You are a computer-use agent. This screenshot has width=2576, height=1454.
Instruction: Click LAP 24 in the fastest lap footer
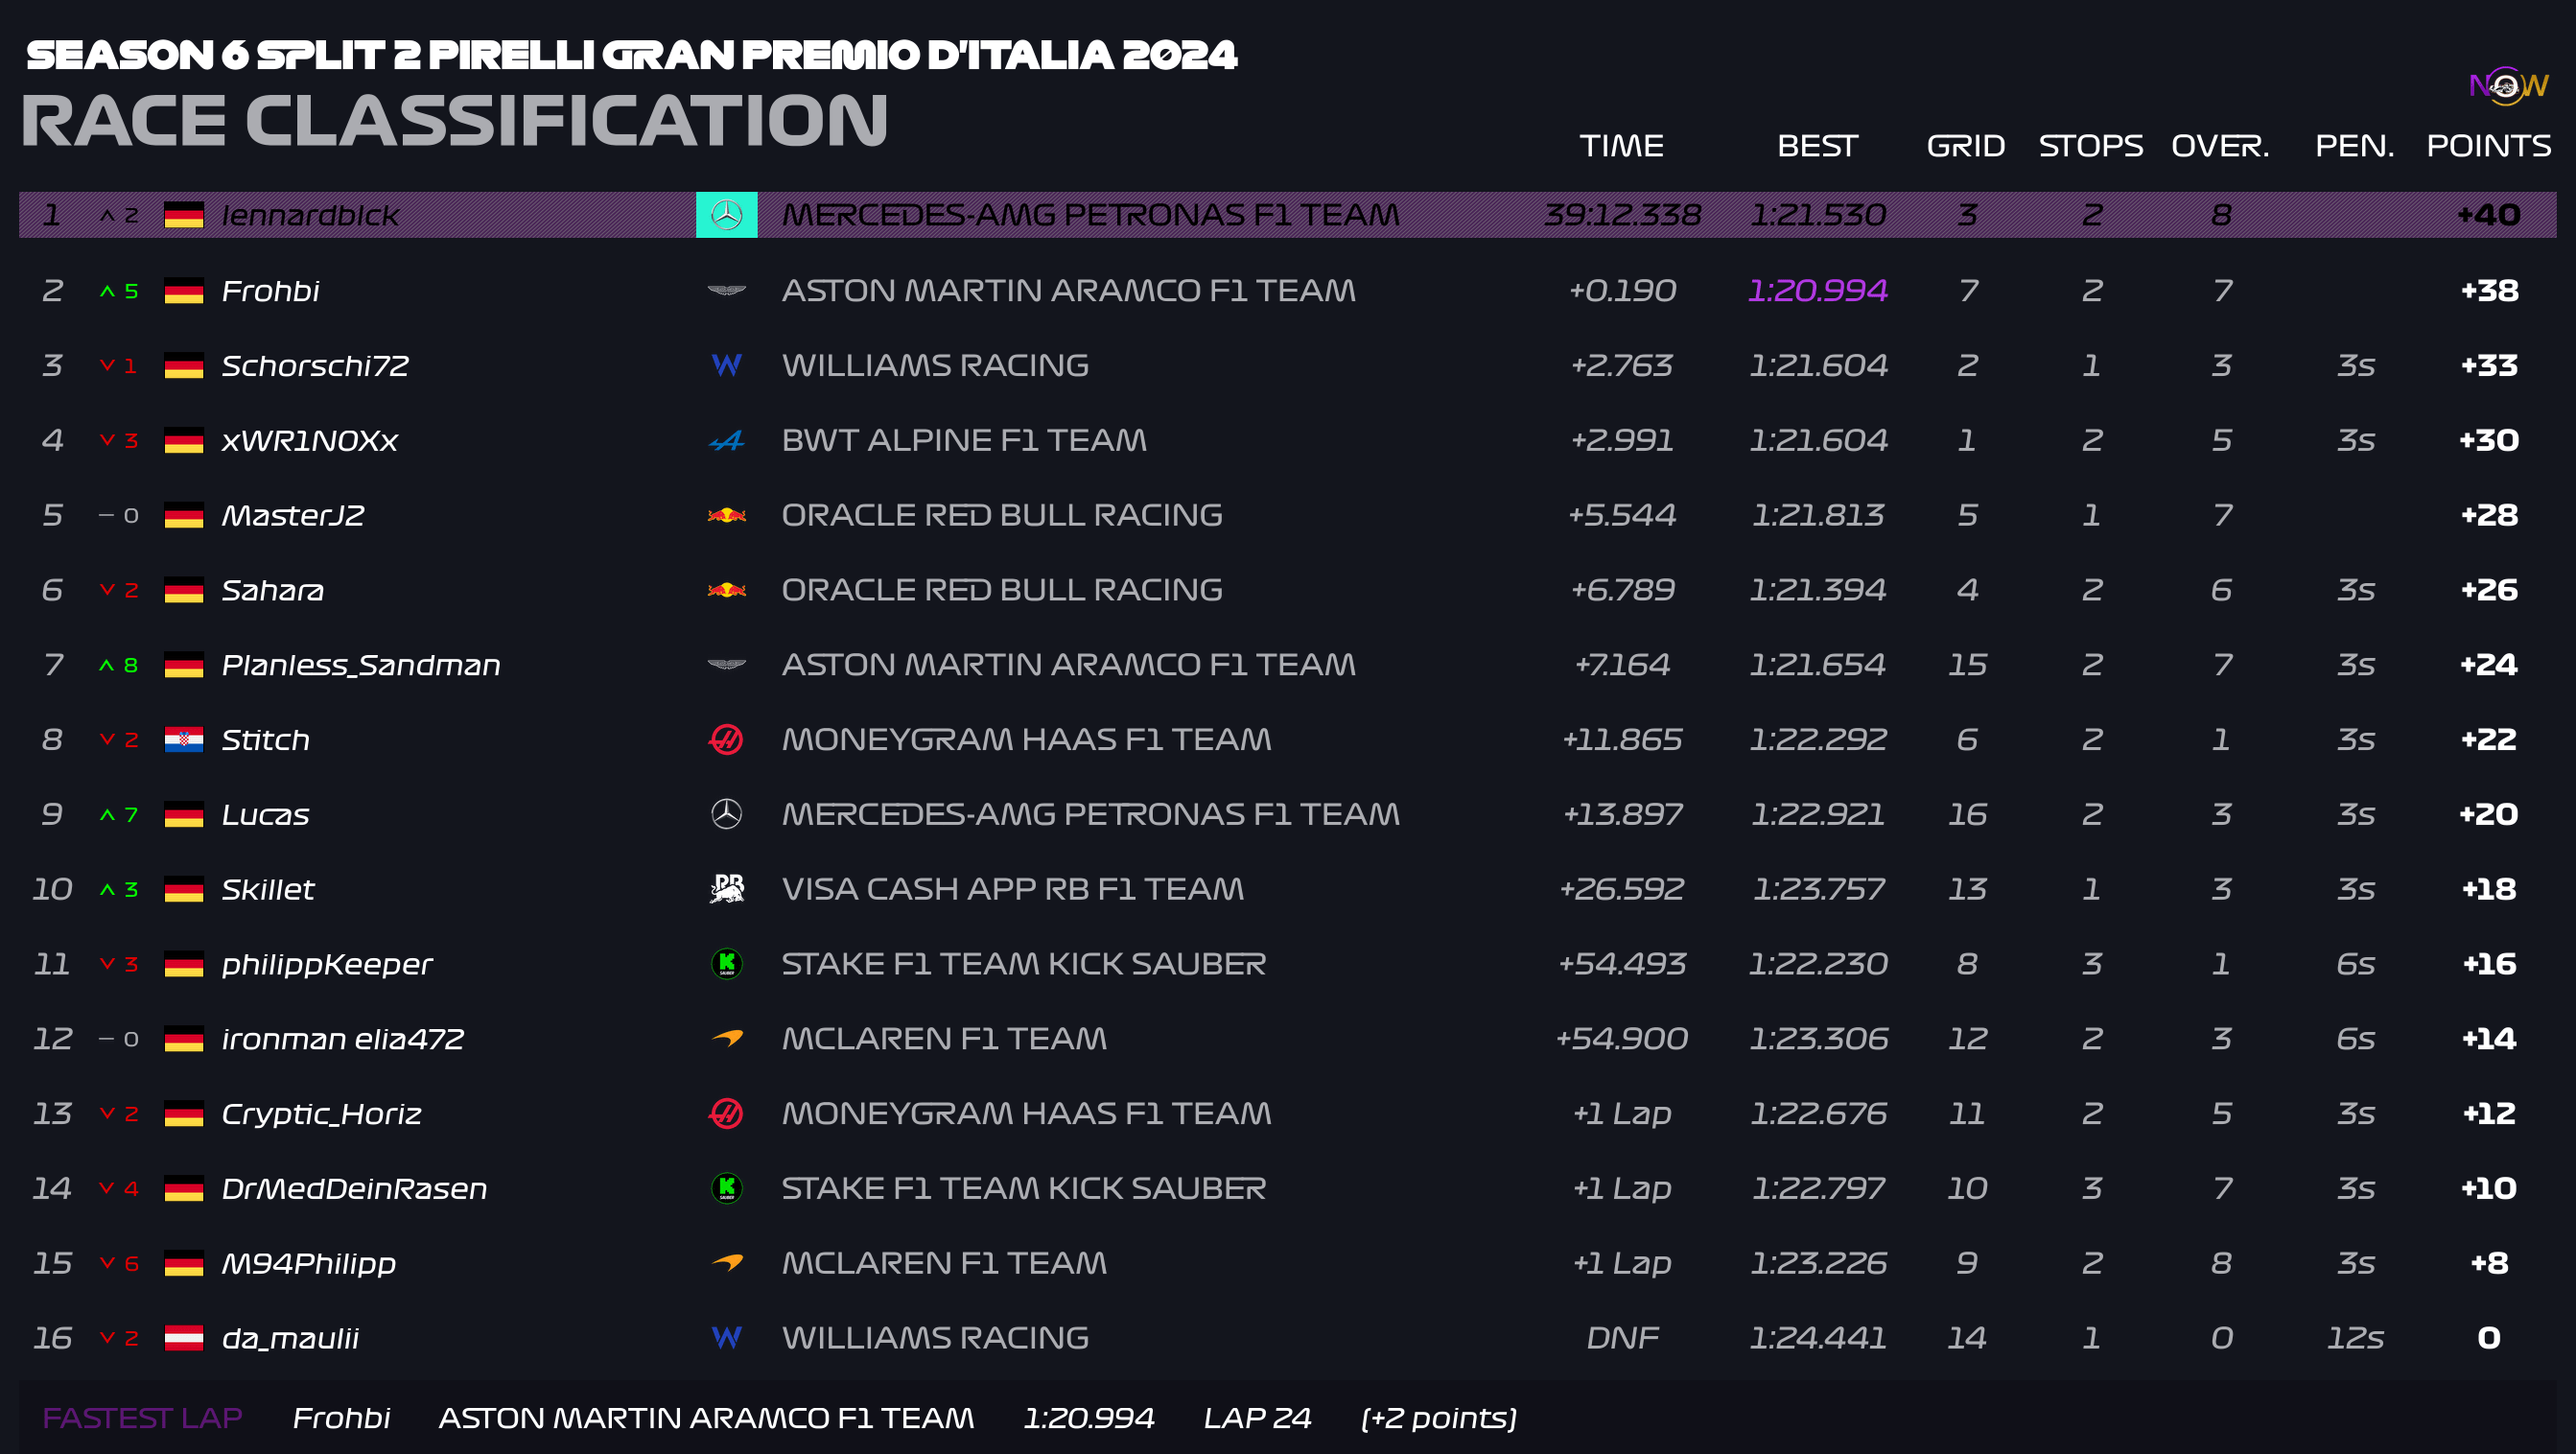[x=1257, y=1418]
